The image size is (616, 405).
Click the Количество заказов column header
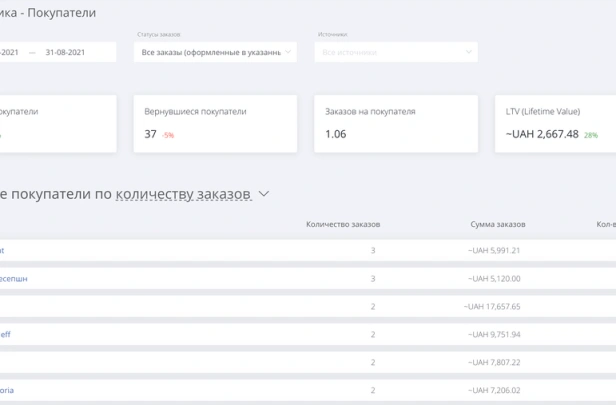(343, 224)
